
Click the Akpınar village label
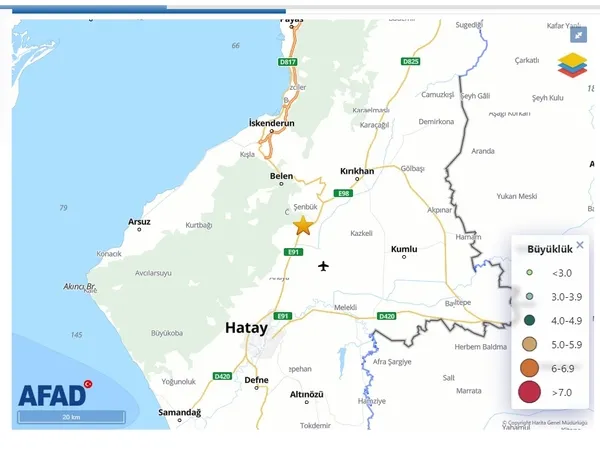tap(439, 210)
